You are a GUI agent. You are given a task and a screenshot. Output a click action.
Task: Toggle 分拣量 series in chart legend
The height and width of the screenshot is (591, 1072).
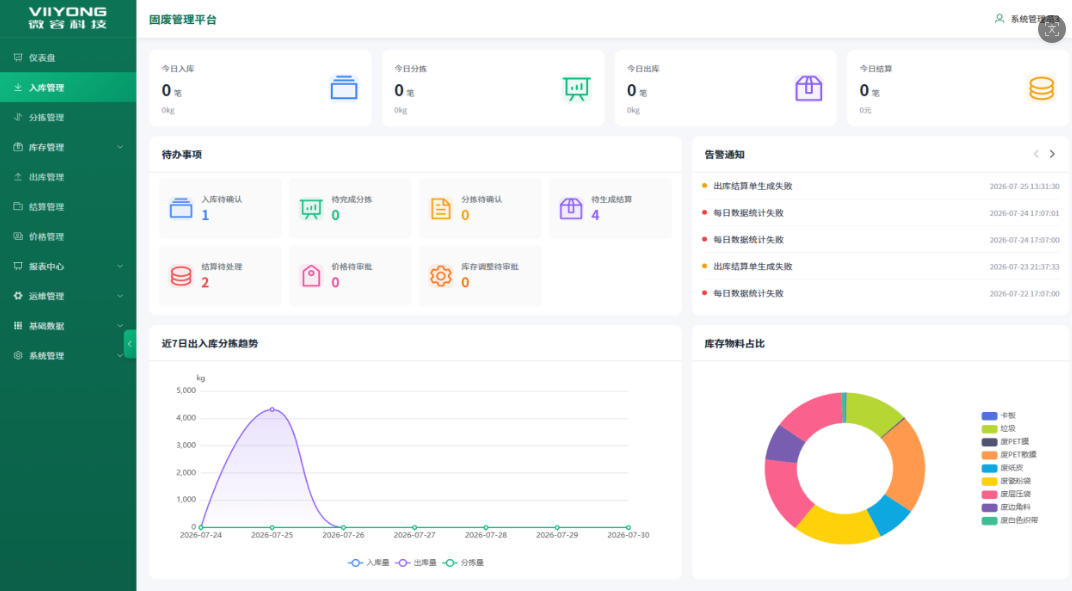point(463,562)
